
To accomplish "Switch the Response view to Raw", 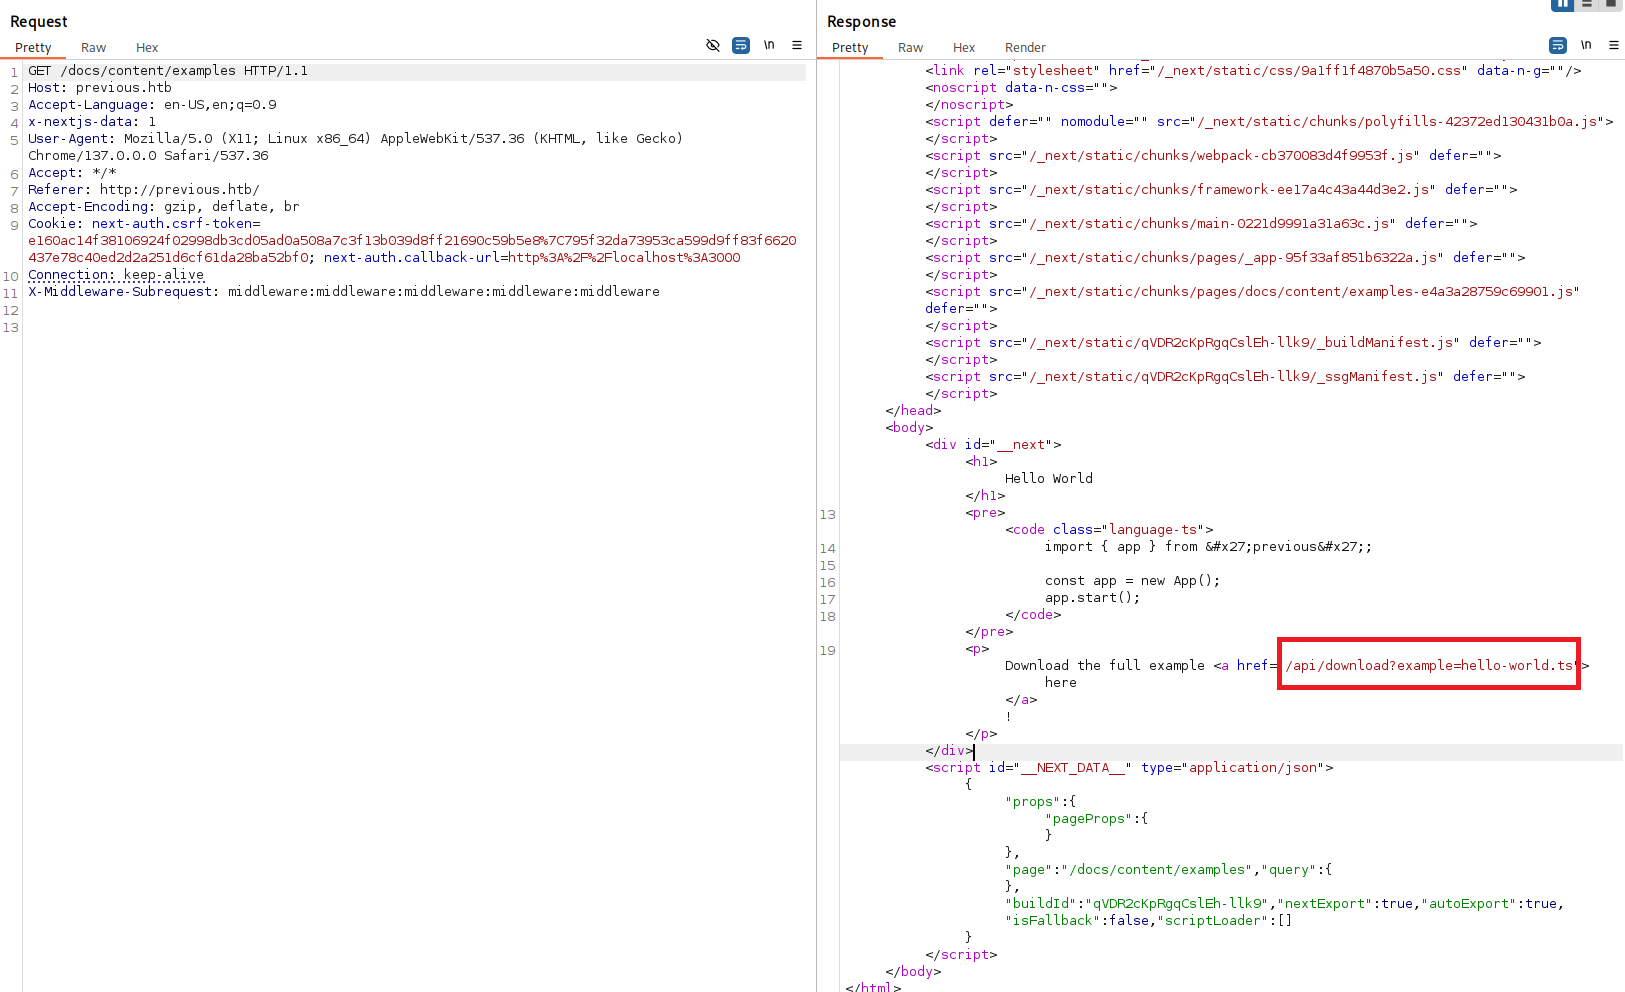I will [910, 47].
